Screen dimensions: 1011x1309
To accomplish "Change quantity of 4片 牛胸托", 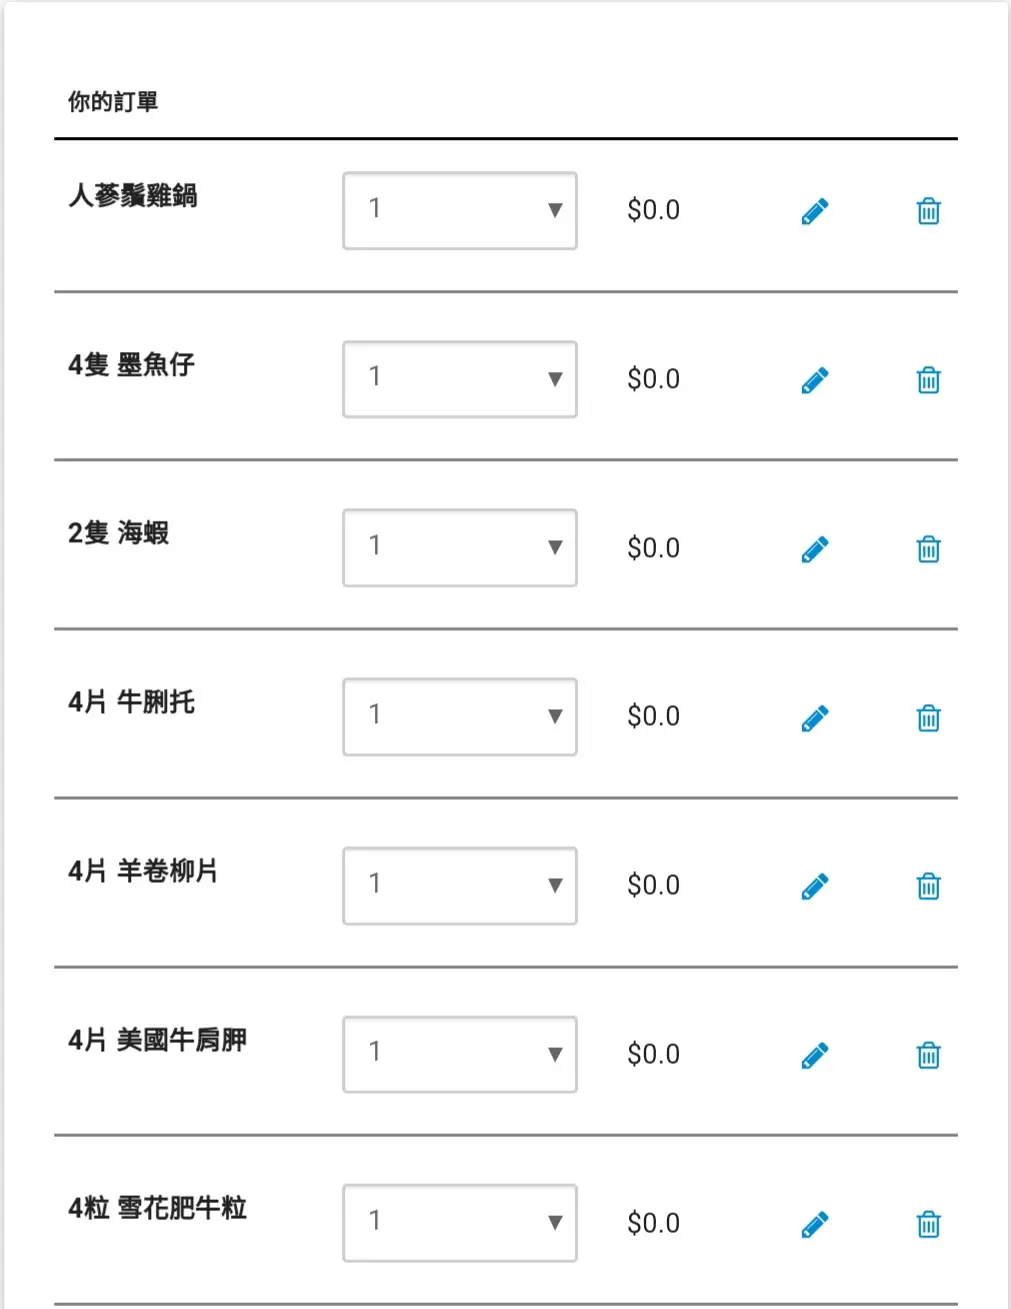I will (460, 717).
